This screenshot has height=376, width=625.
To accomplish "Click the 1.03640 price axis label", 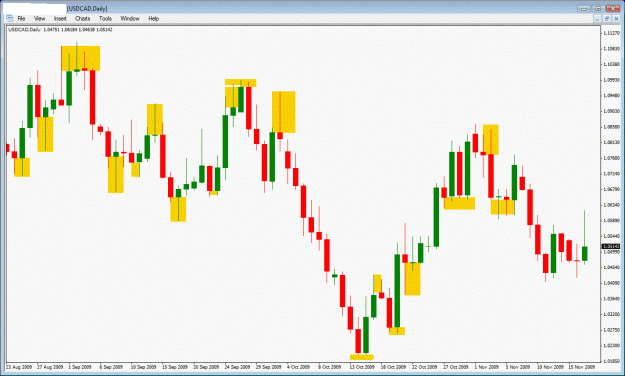I will 612,299.
